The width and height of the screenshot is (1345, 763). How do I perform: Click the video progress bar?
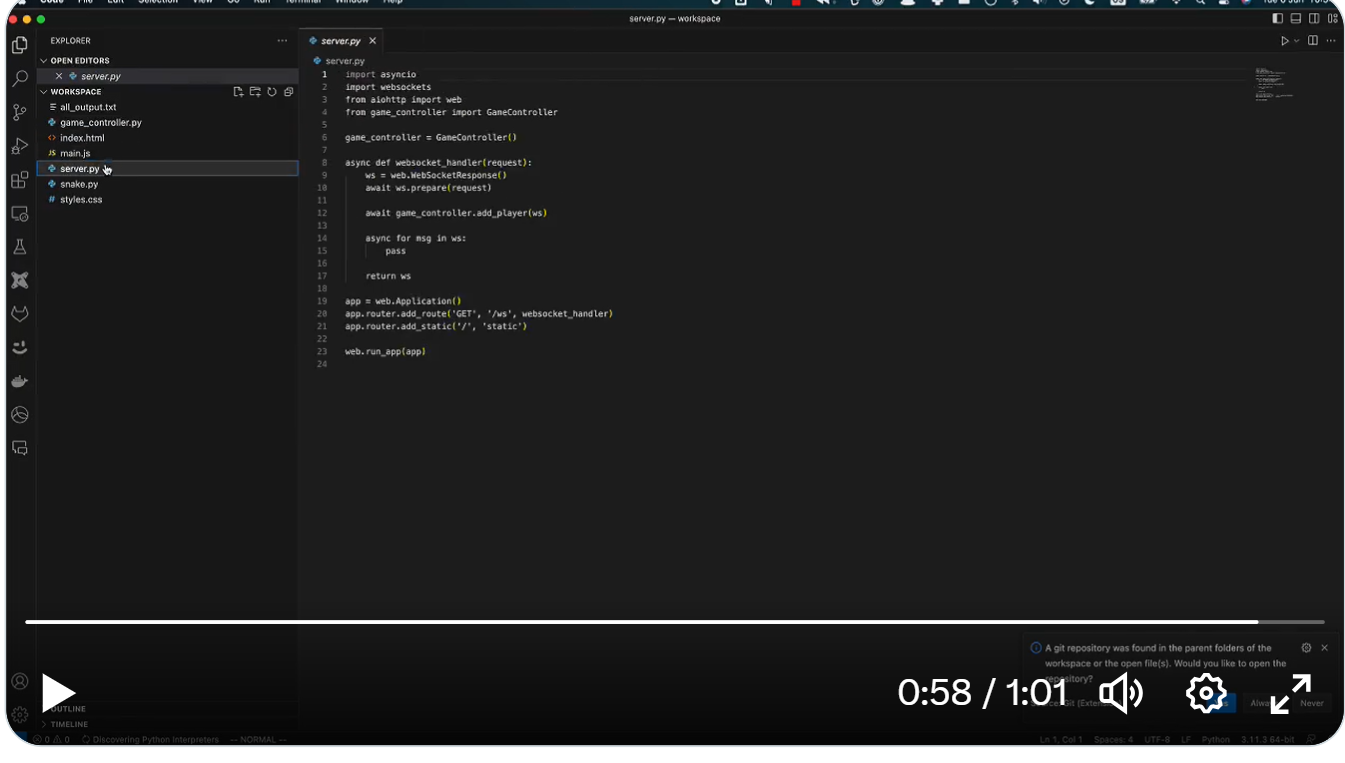[672, 621]
